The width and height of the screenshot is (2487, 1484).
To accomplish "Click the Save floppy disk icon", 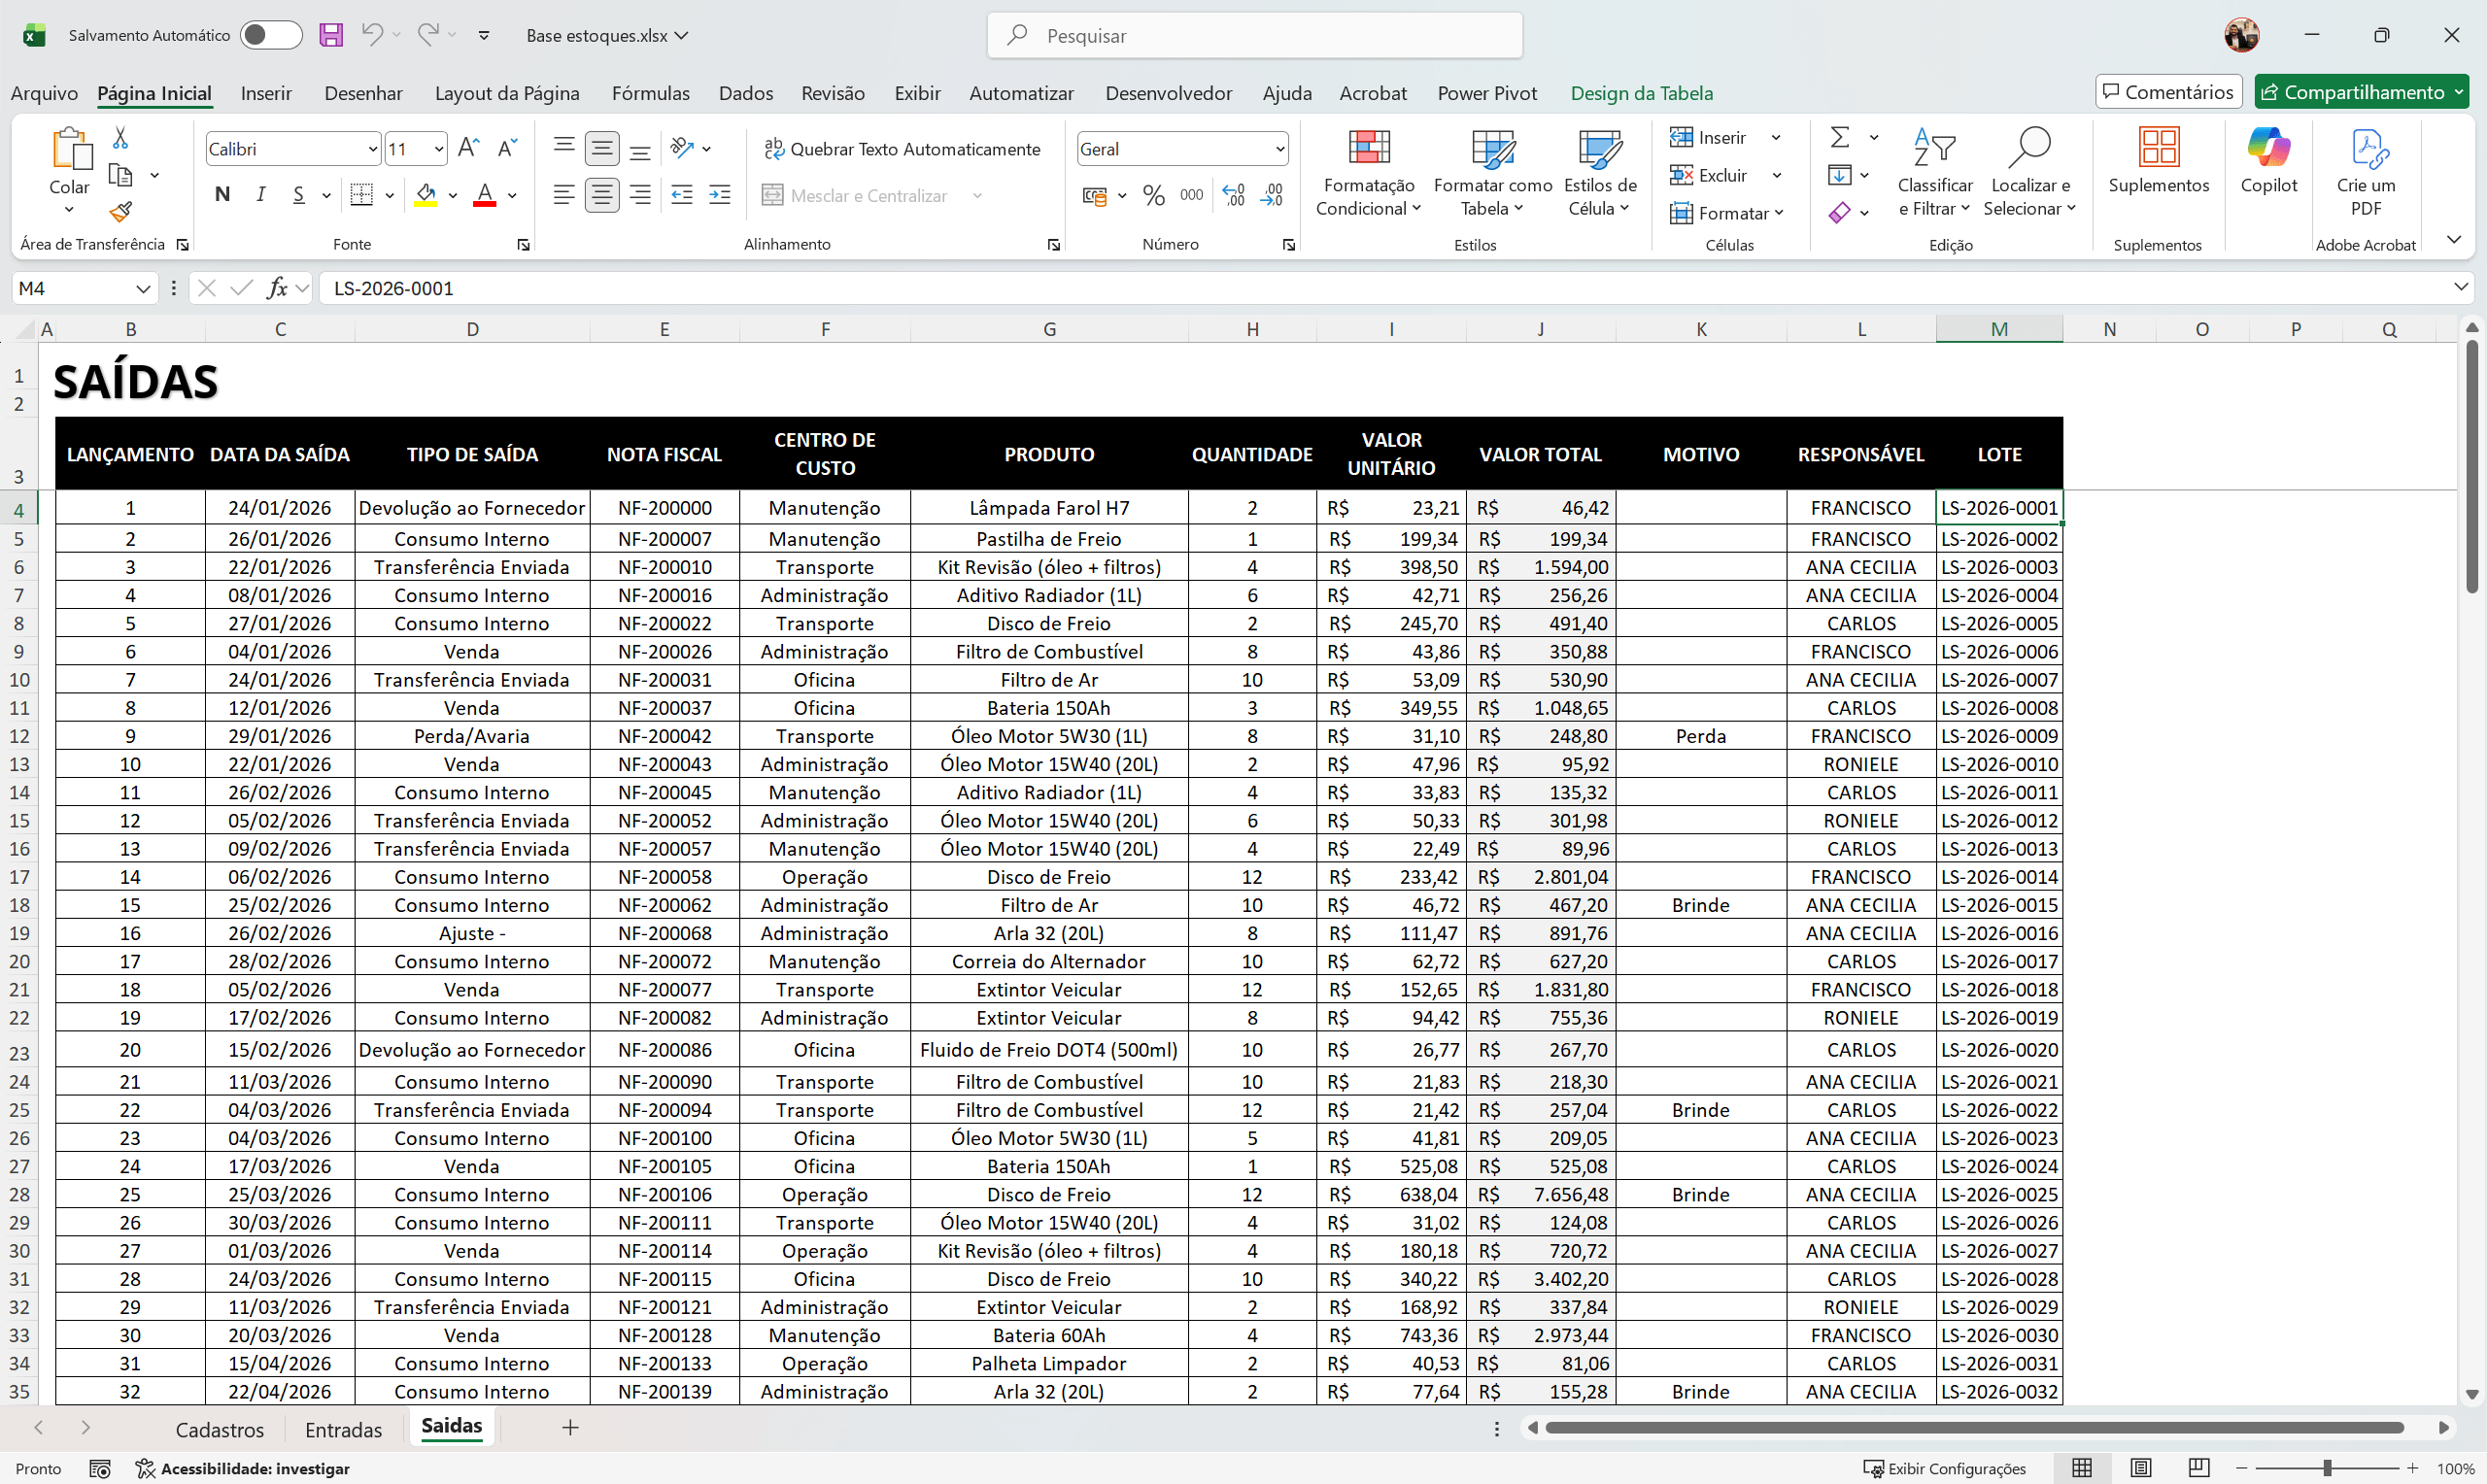I will point(331,35).
